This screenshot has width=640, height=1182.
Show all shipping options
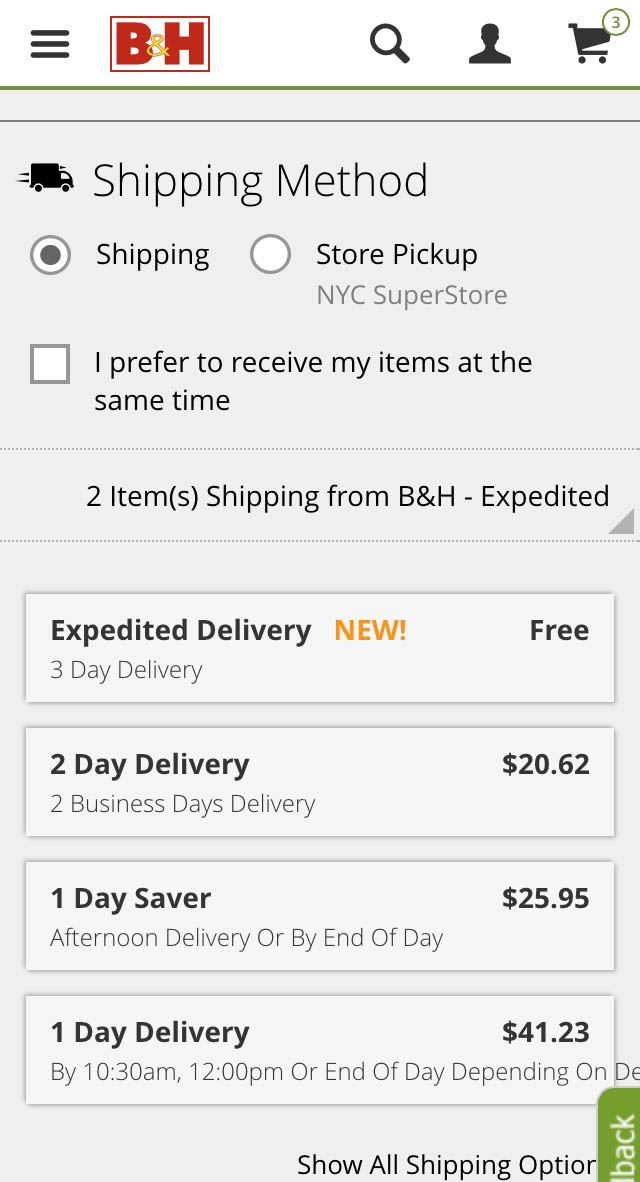(x=446, y=1164)
